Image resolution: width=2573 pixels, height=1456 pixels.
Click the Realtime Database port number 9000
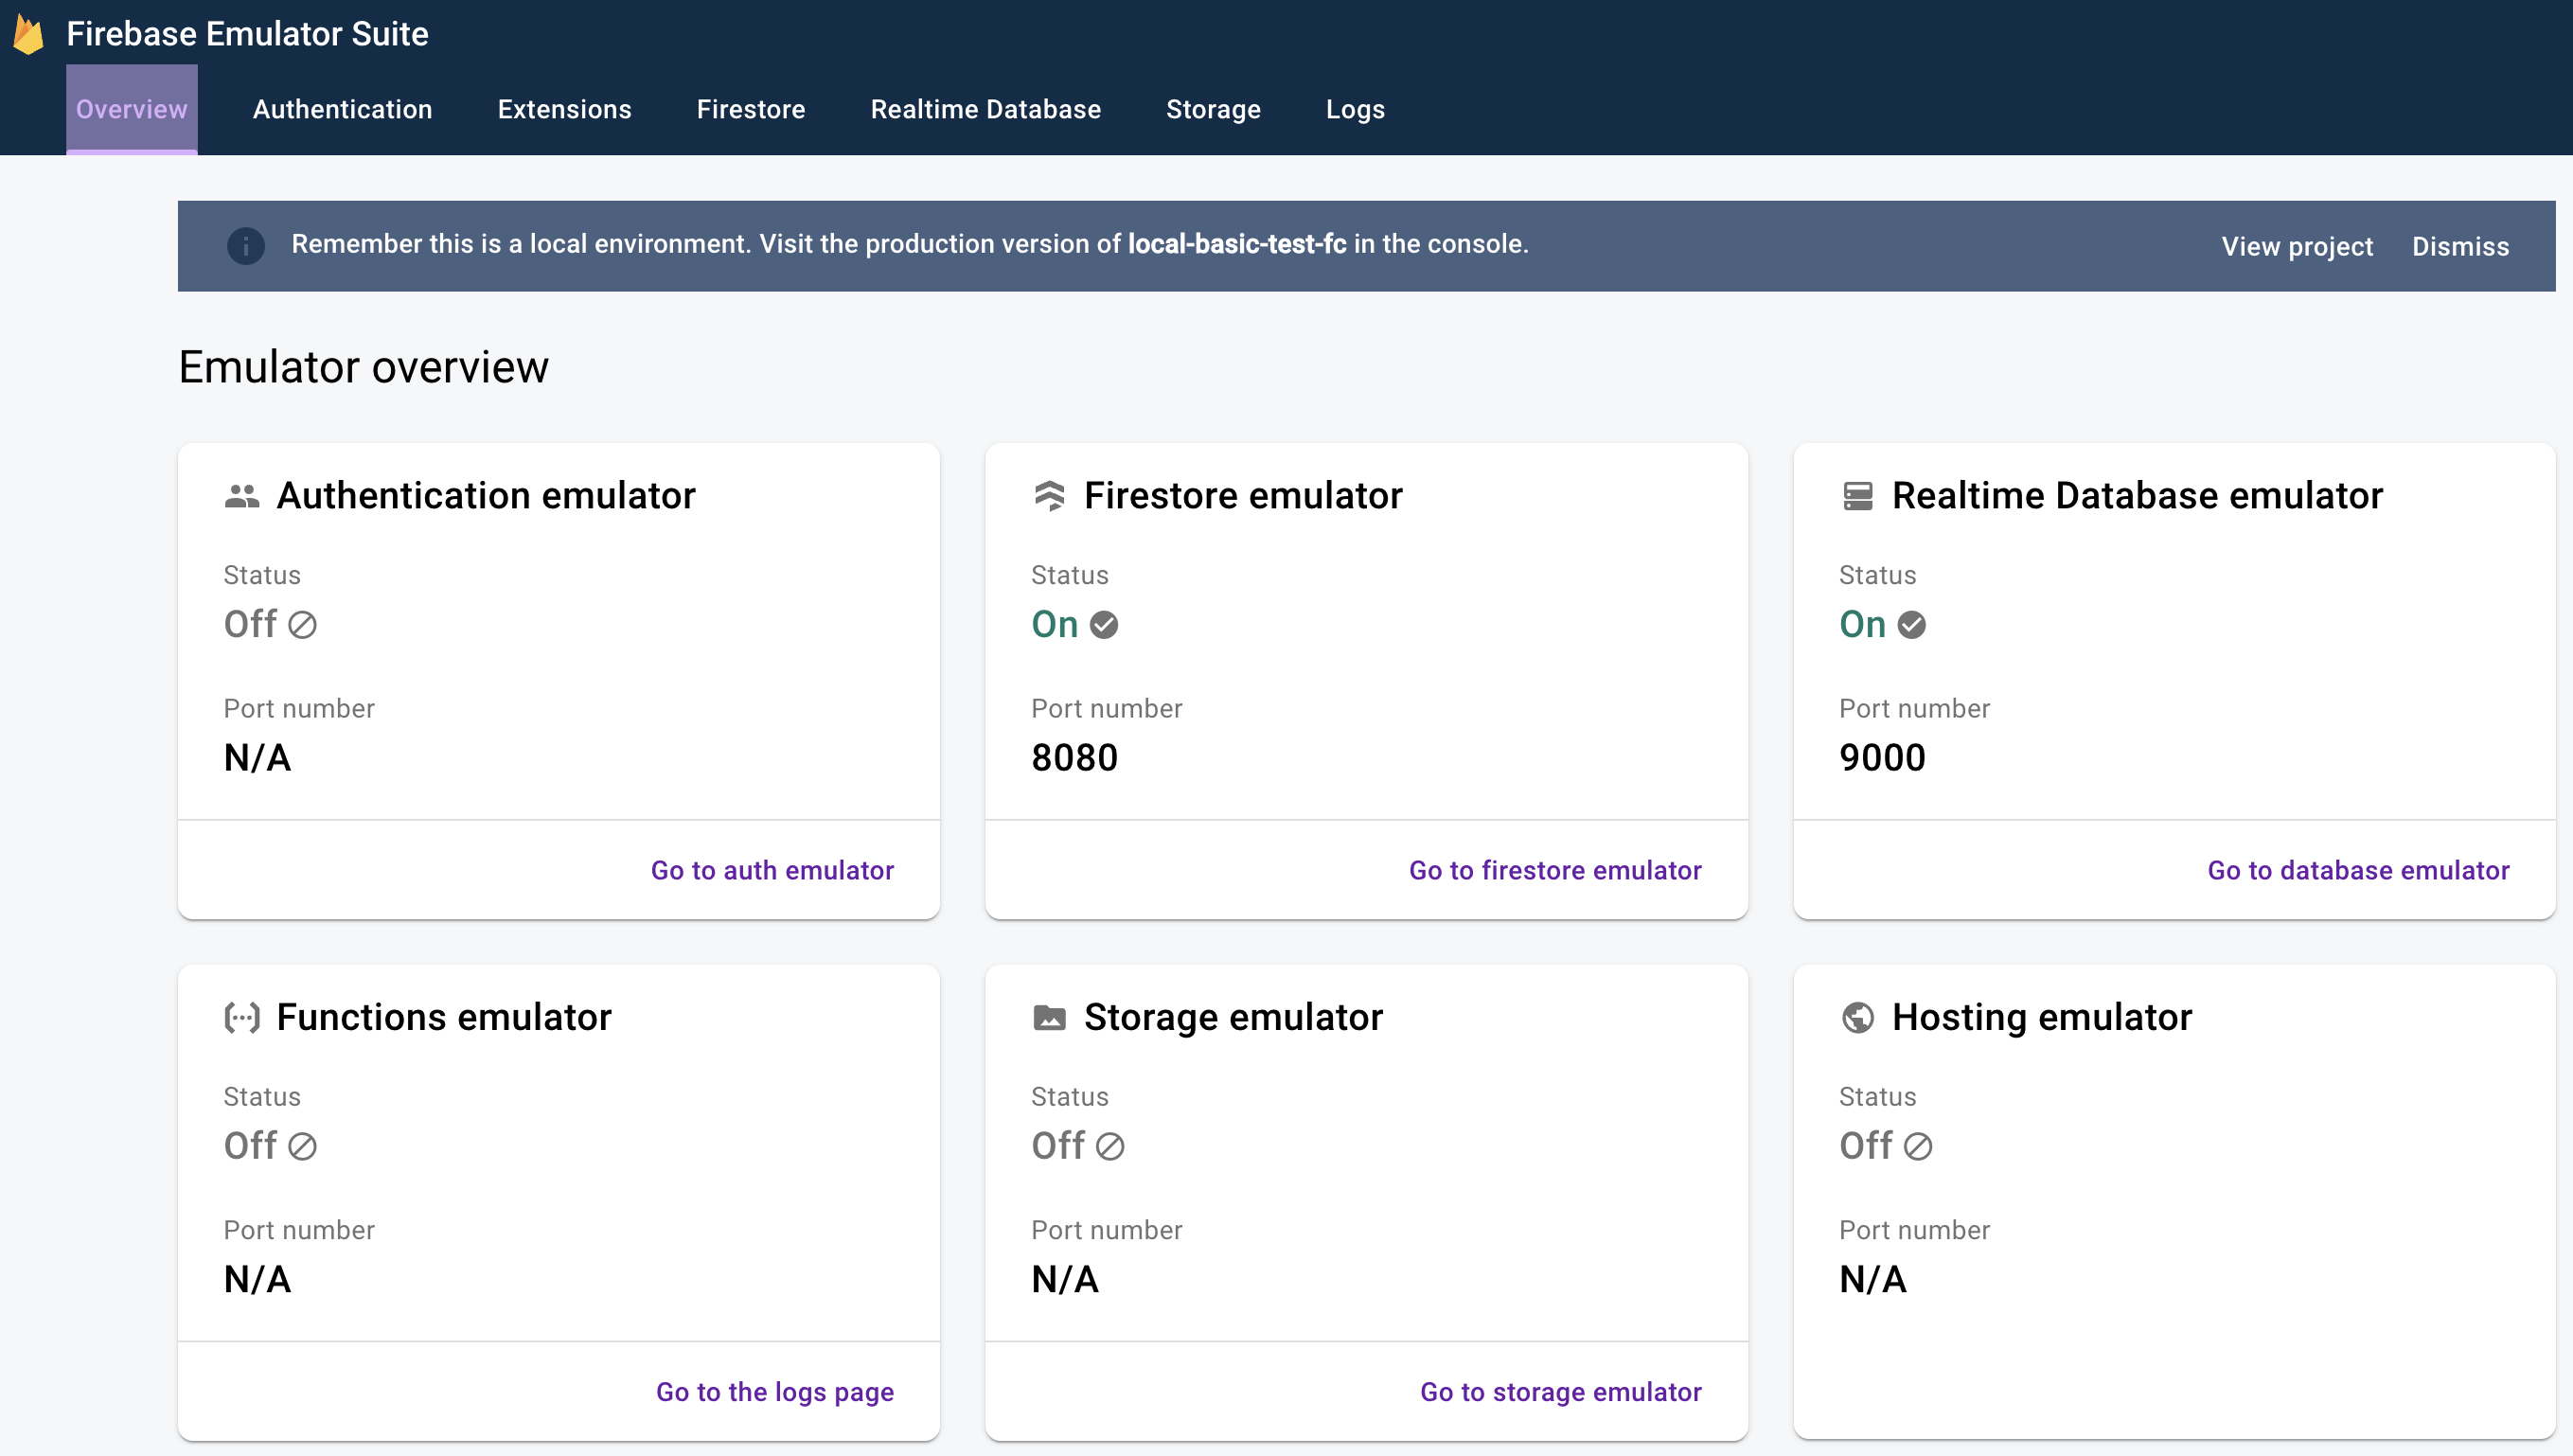click(x=1882, y=758)
